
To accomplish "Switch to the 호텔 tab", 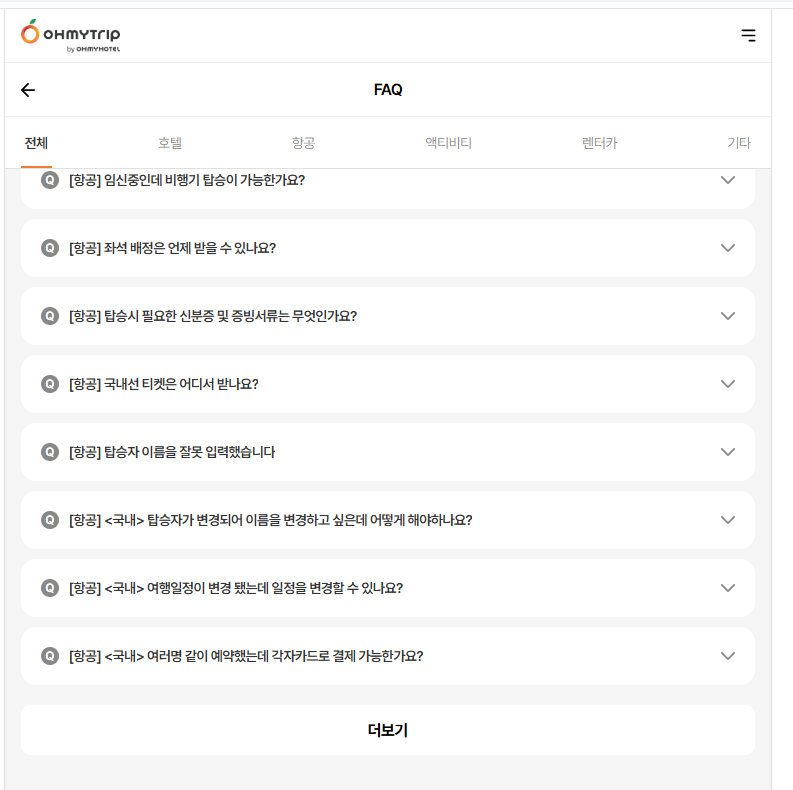I will click(170, 143).
